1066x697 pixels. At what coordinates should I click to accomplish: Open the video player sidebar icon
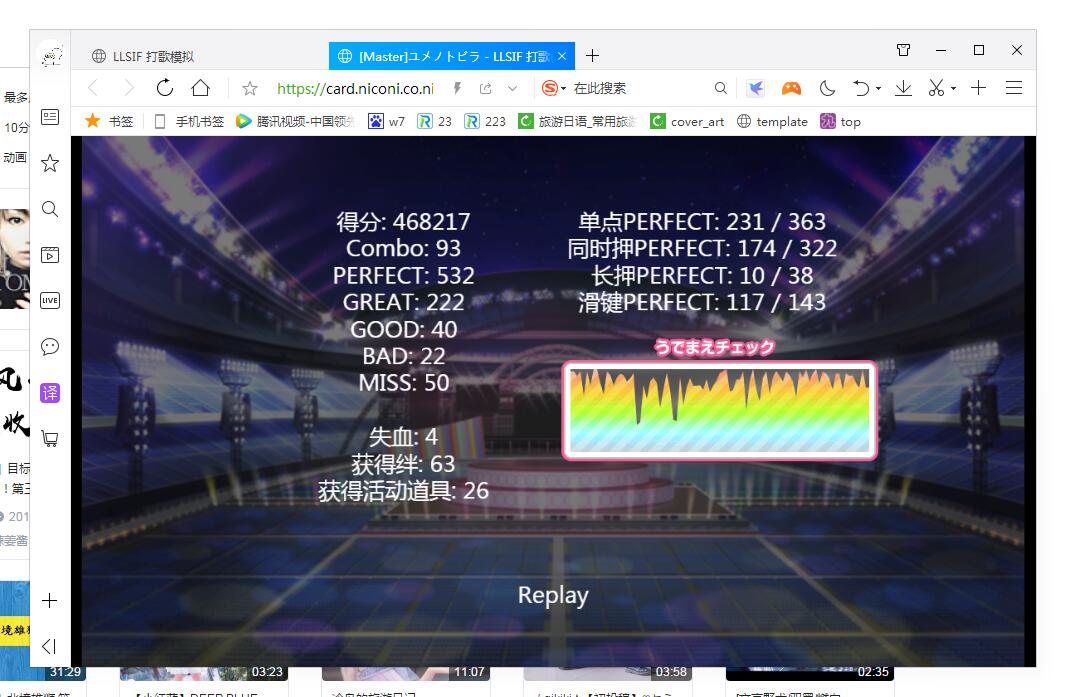click(x=50, y=255)
